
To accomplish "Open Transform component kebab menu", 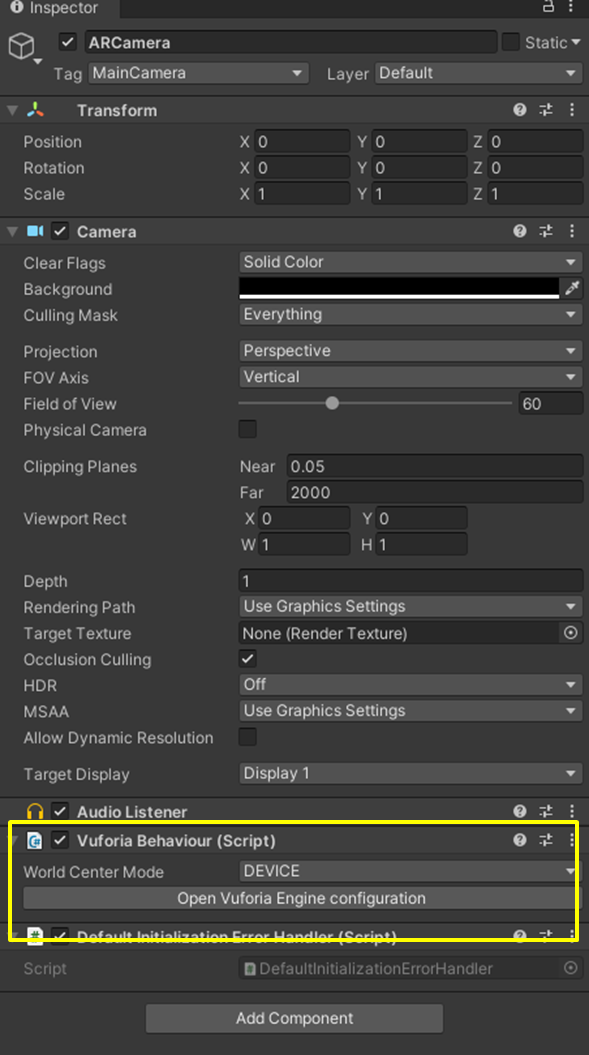I will pyautogui.click(x=571, y=110).
